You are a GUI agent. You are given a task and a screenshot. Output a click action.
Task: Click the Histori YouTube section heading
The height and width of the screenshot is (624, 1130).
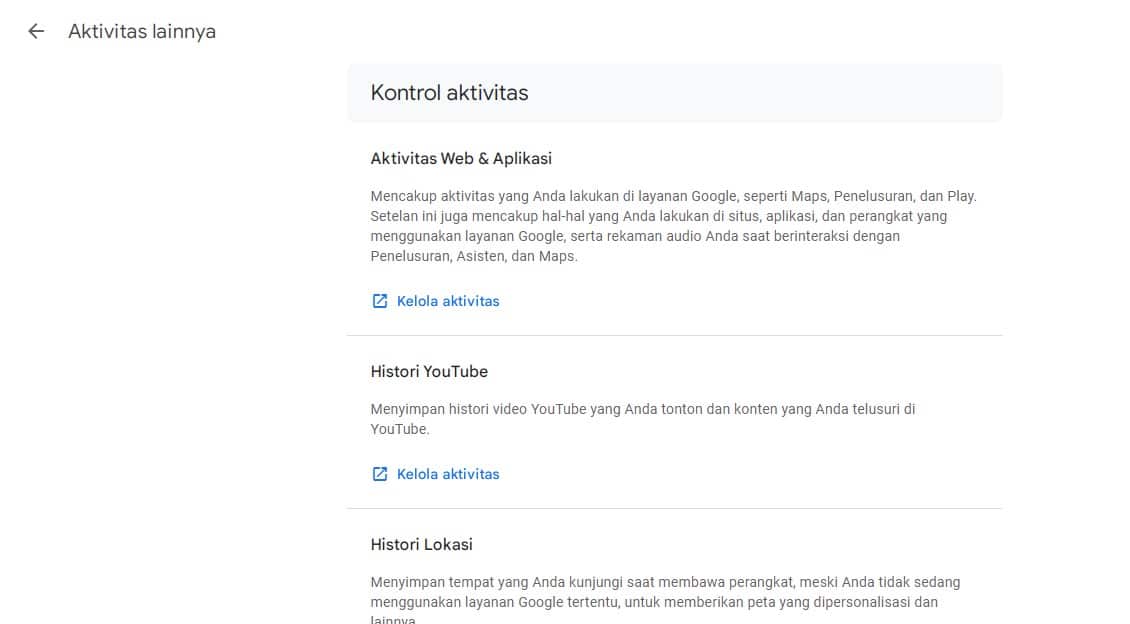(x=429, y=371)
